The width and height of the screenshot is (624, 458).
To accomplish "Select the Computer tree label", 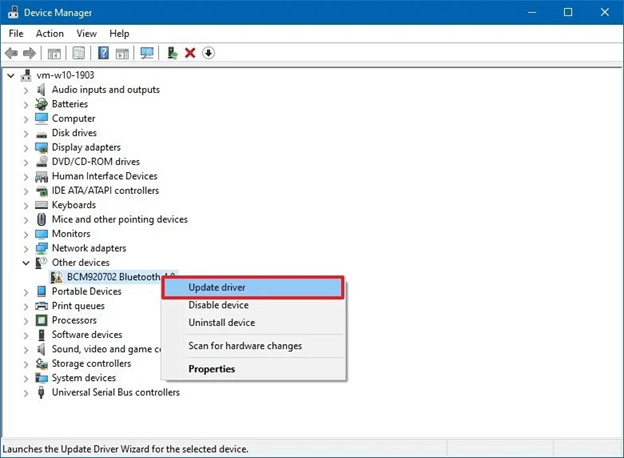I will coord(74,119).
